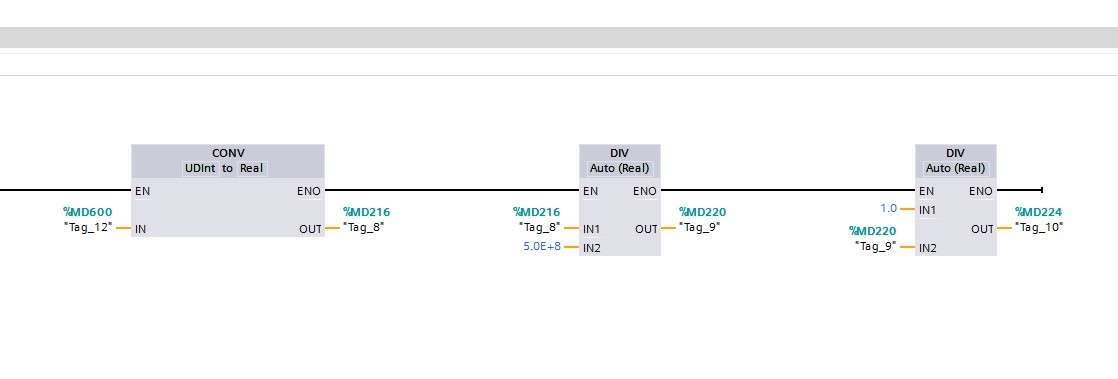Open Auto (Real) type selector on middle DIV

pyautogui.click(x=620, y=168)
